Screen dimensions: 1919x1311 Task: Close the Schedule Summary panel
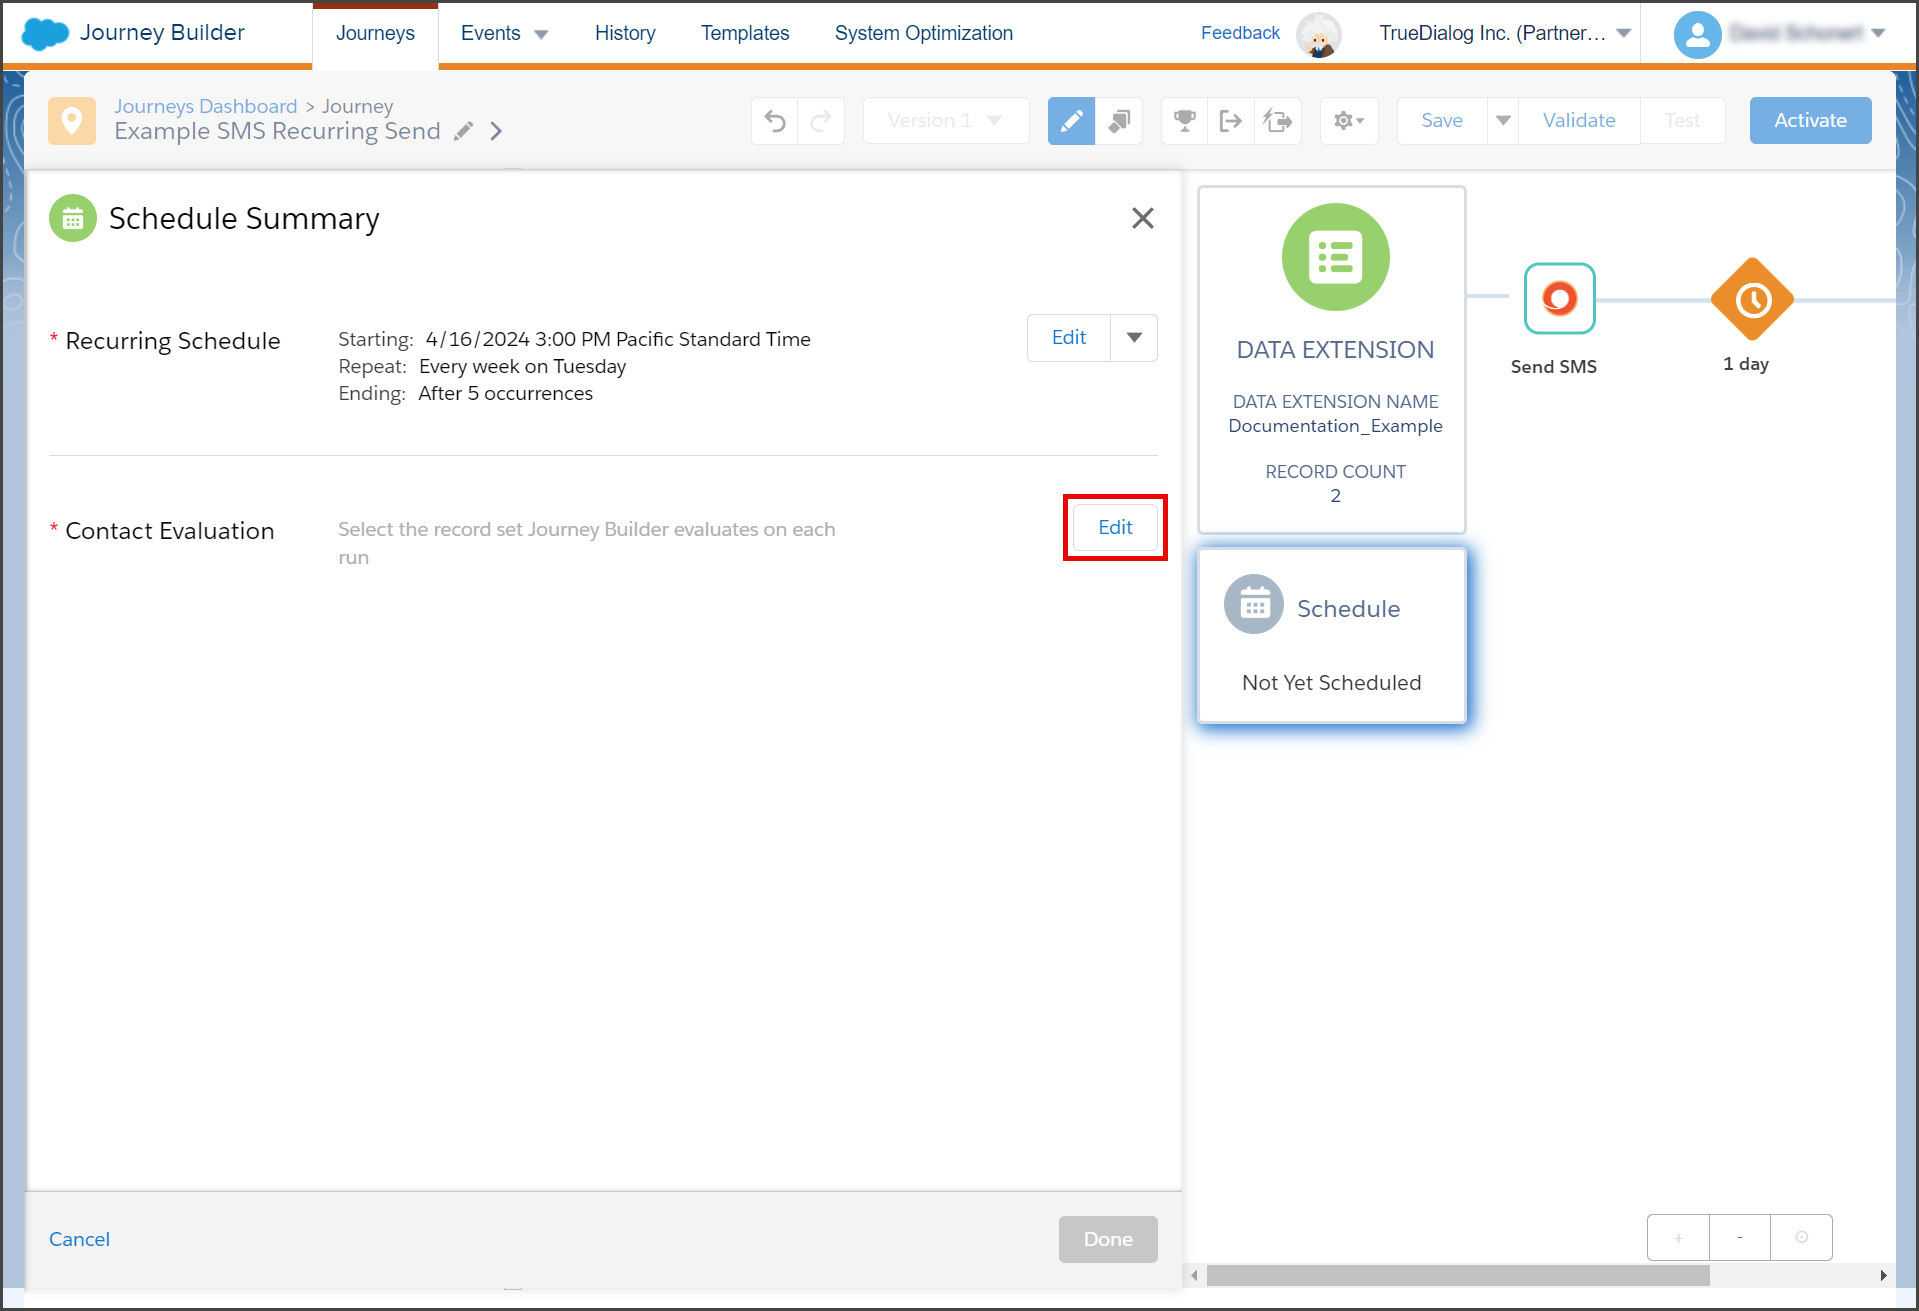1142,218
